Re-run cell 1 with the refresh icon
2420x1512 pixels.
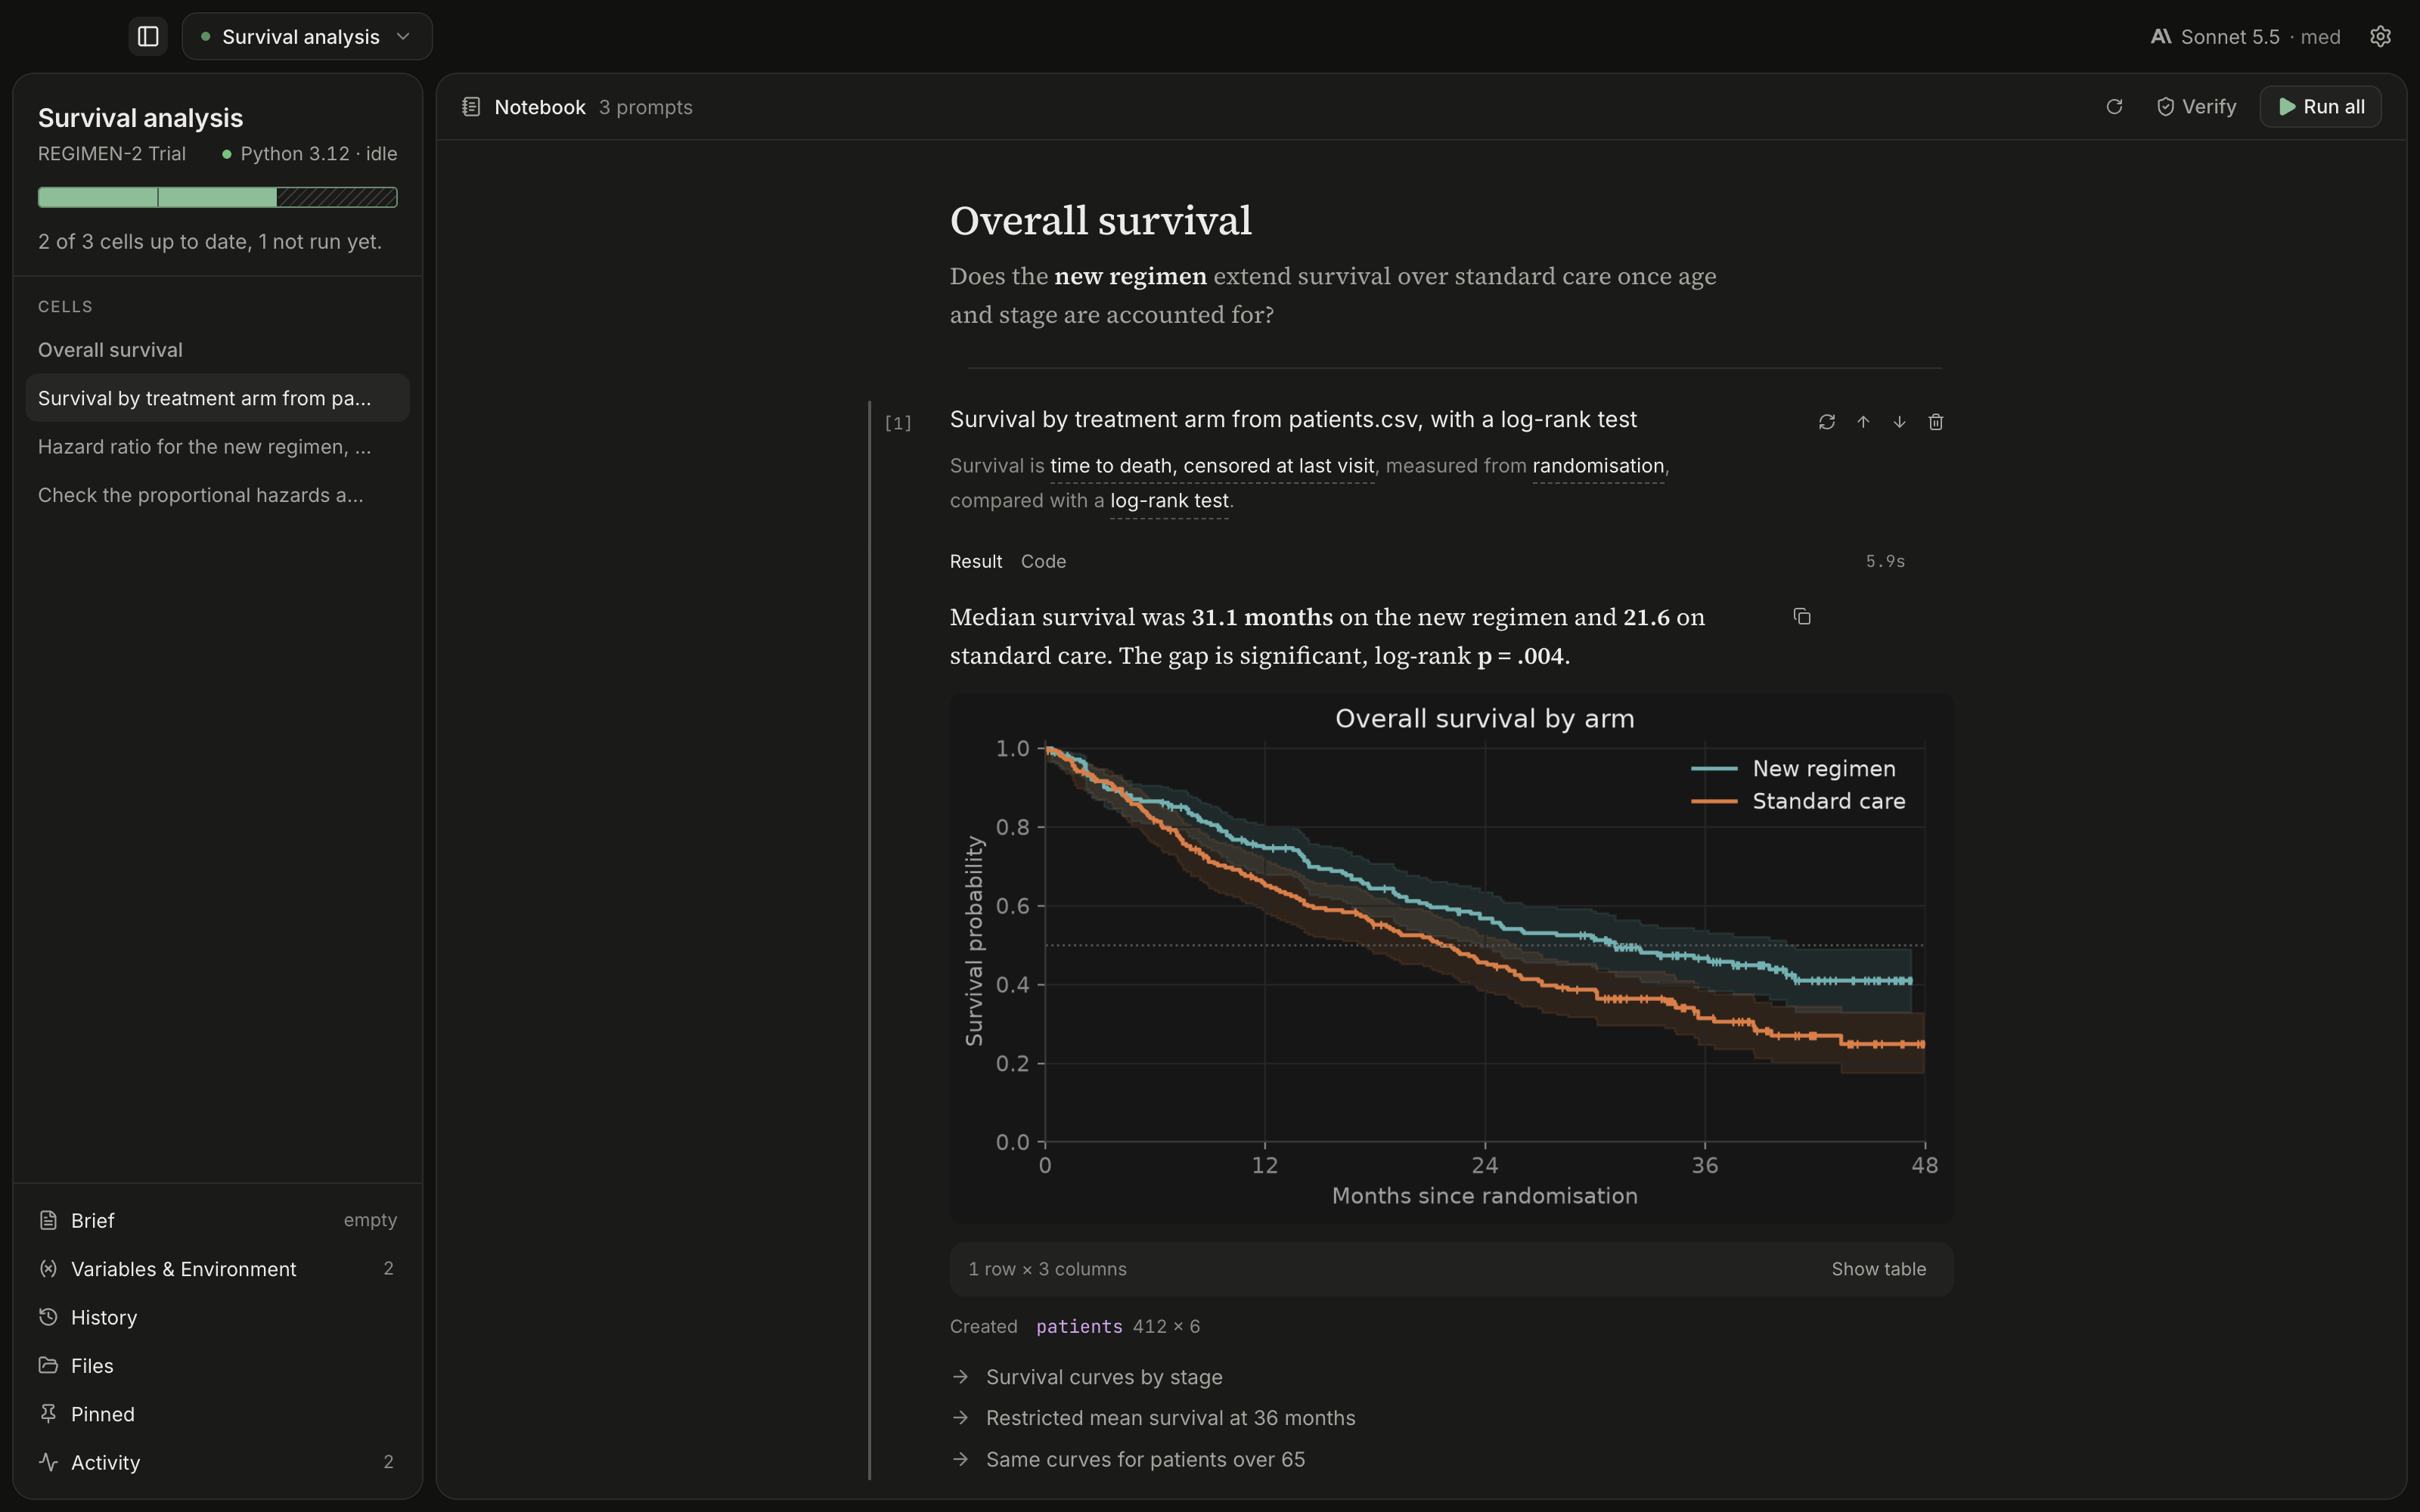coord(1826,422)
